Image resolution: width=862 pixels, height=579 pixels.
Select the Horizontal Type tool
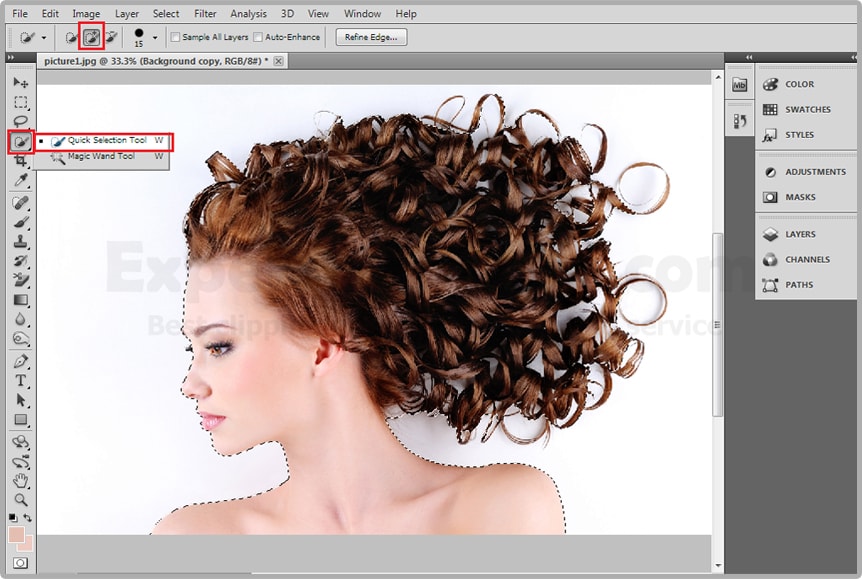tap(20, 381)
